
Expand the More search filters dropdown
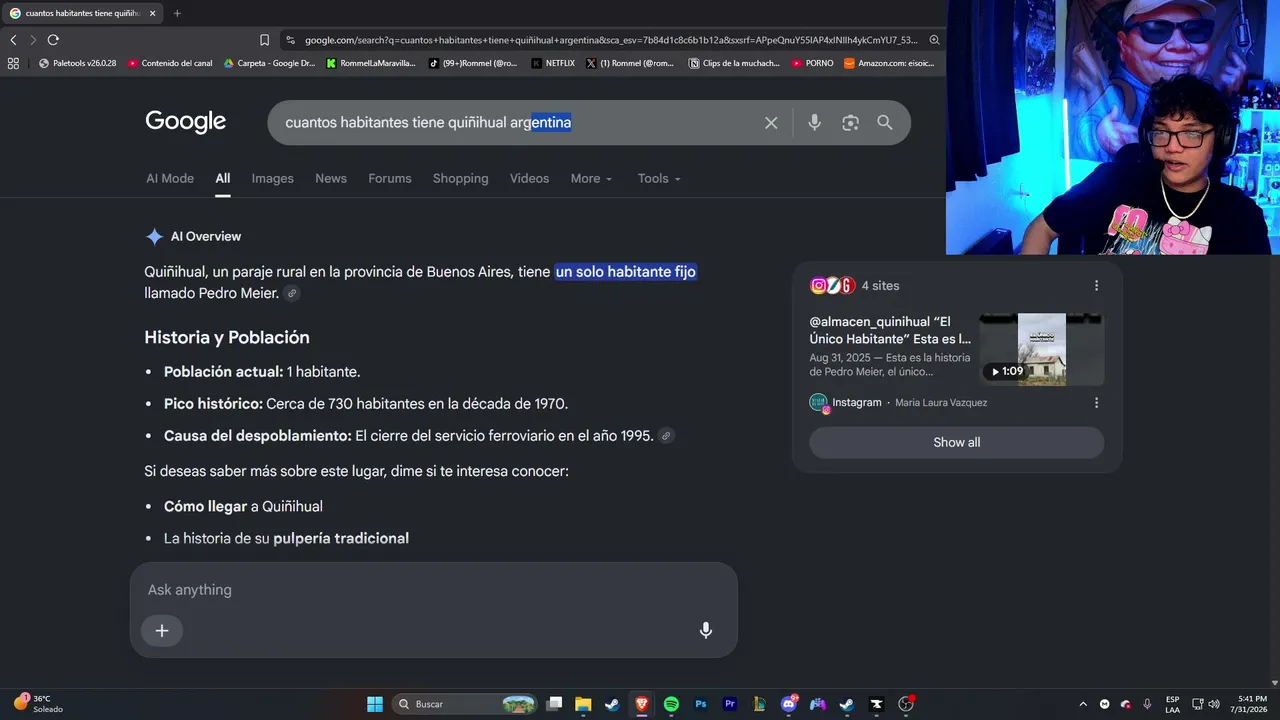592,179
